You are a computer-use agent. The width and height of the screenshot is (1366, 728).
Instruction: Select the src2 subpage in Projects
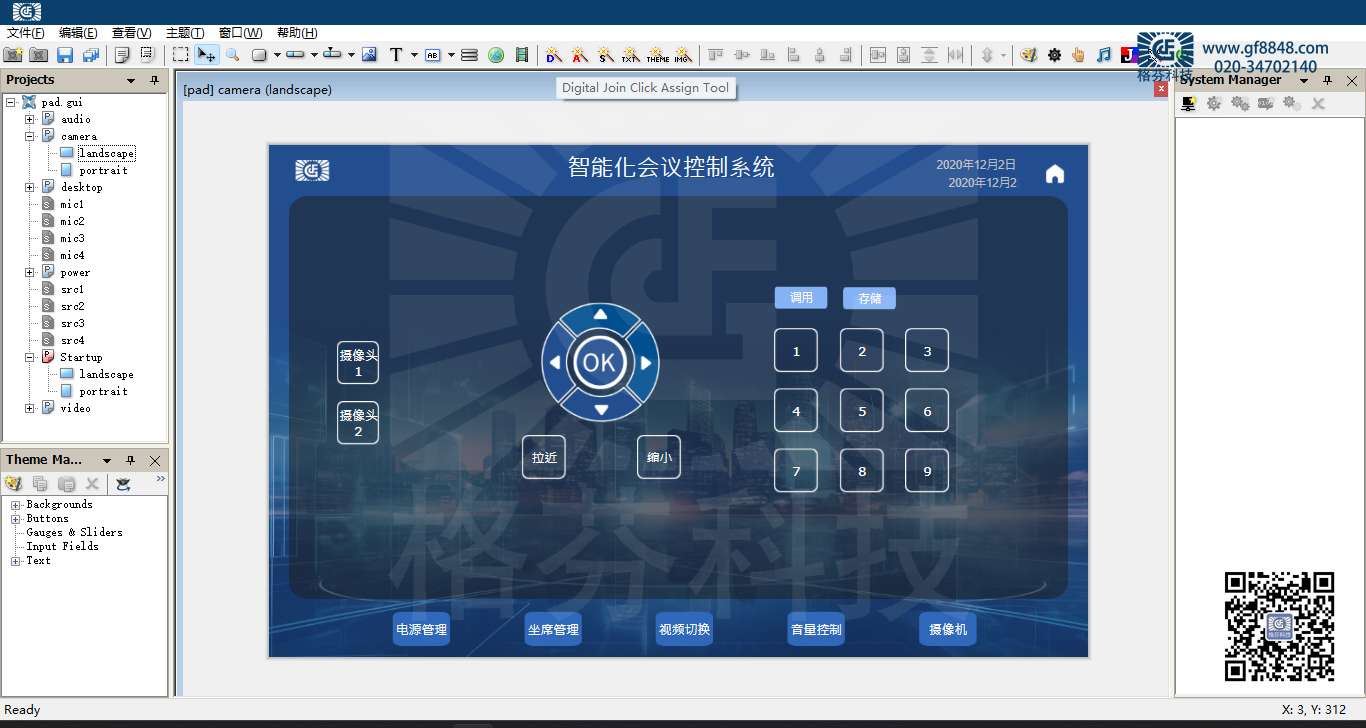click(72, 306)
